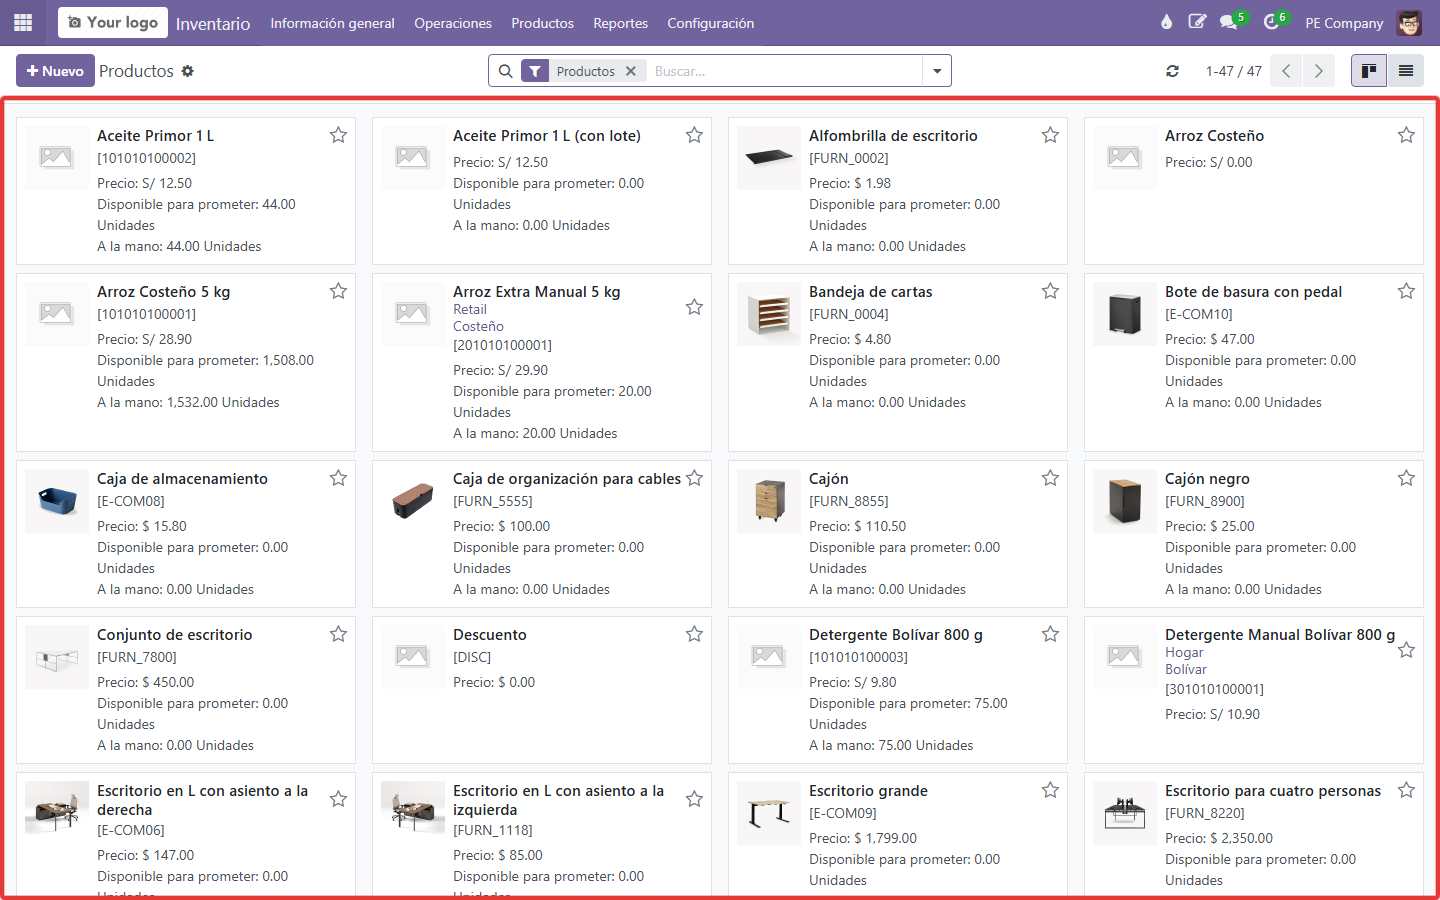
Task: Open Información general menu
Action: 332,23
